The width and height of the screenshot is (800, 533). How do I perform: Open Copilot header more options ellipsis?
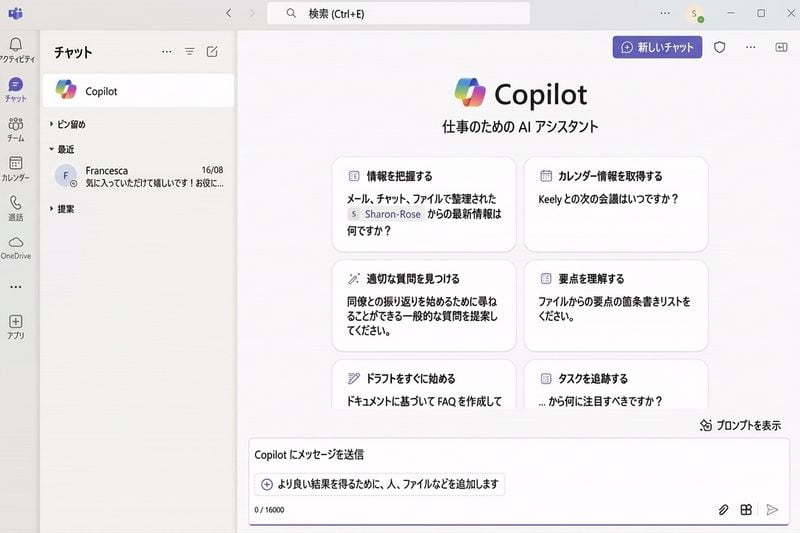click(x=751, y=47)
